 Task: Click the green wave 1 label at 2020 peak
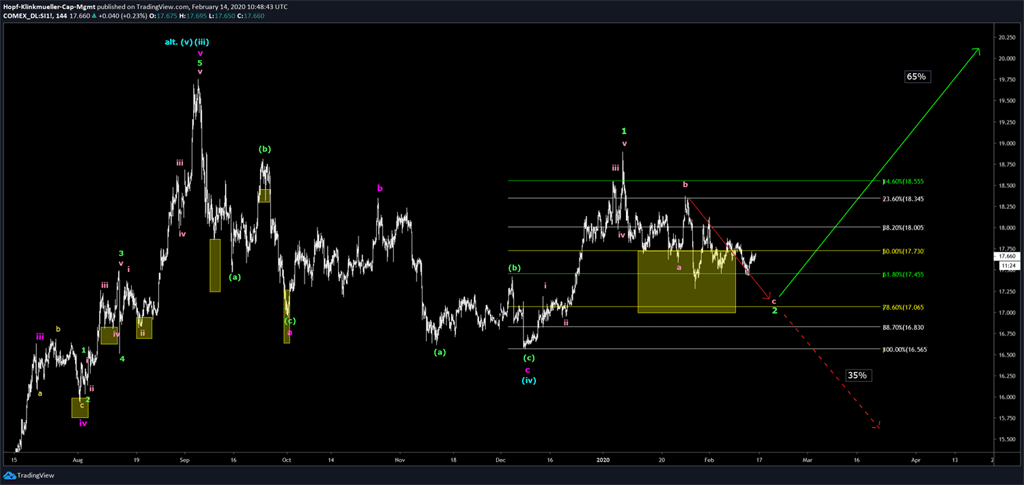624,131
